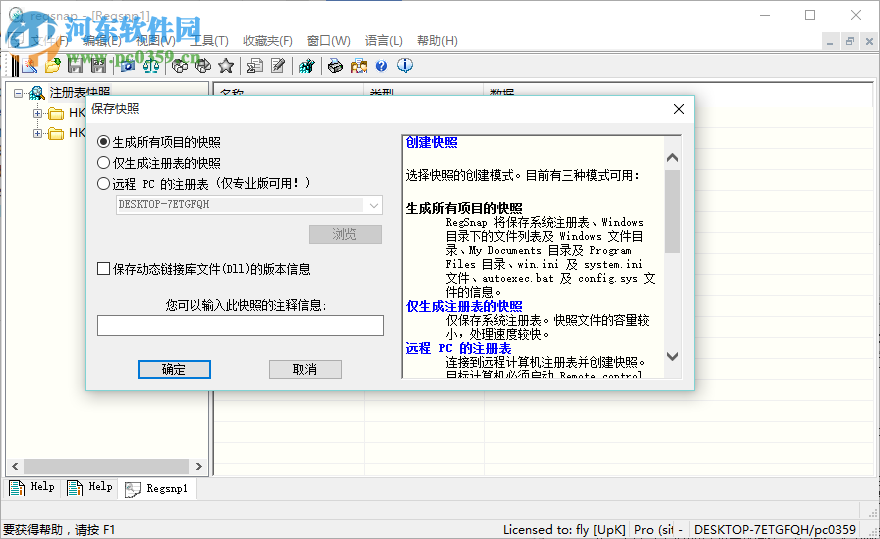
Task: Click the notepad with pencil edit icon
Action: pyautogui.click(x=278, y=66)
